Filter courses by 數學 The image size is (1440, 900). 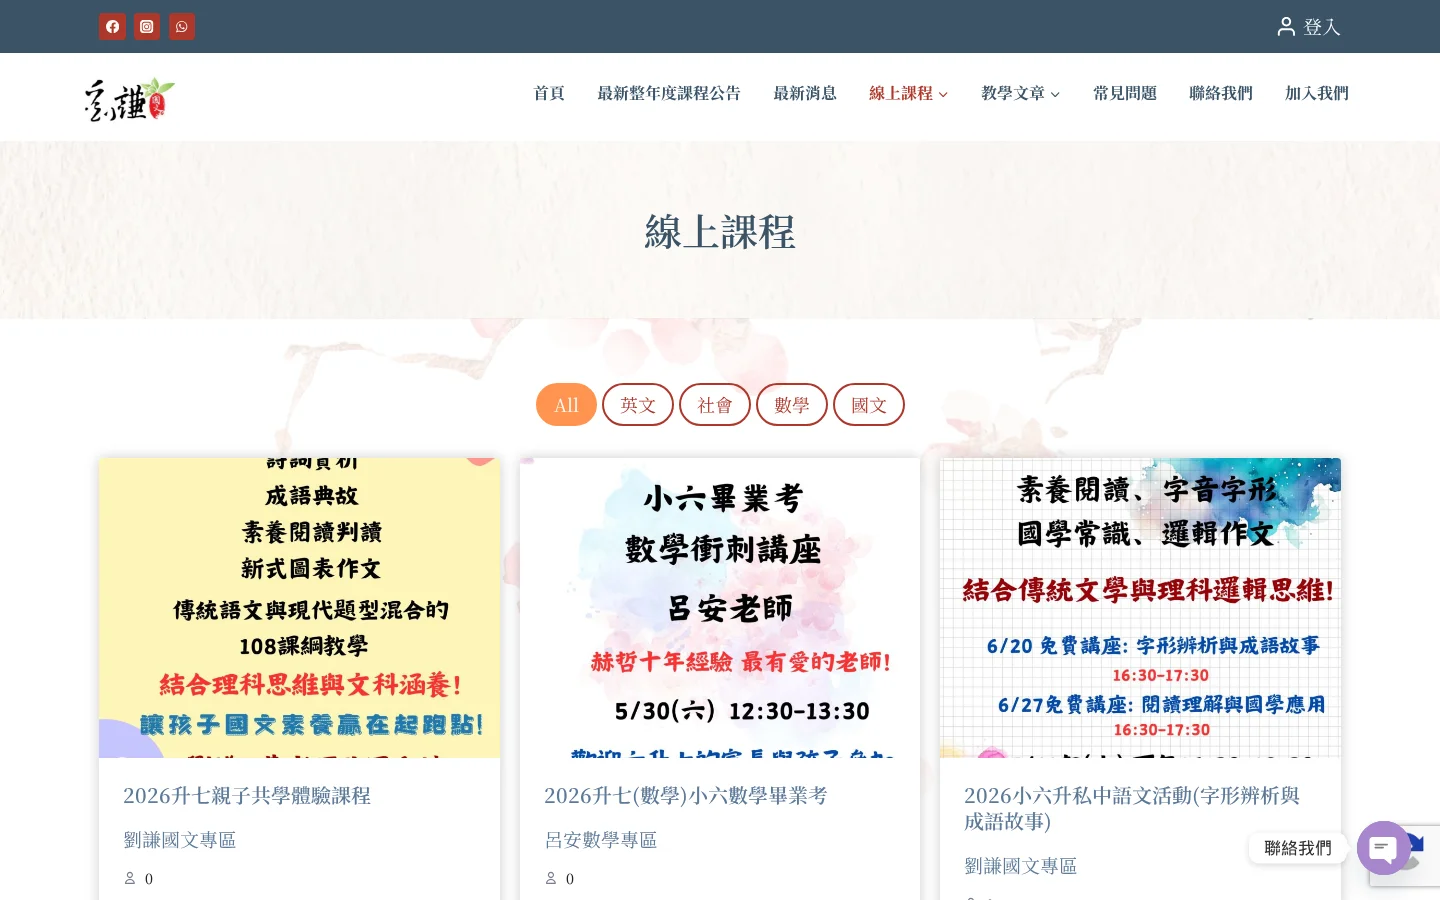click(x=791, y=405)
